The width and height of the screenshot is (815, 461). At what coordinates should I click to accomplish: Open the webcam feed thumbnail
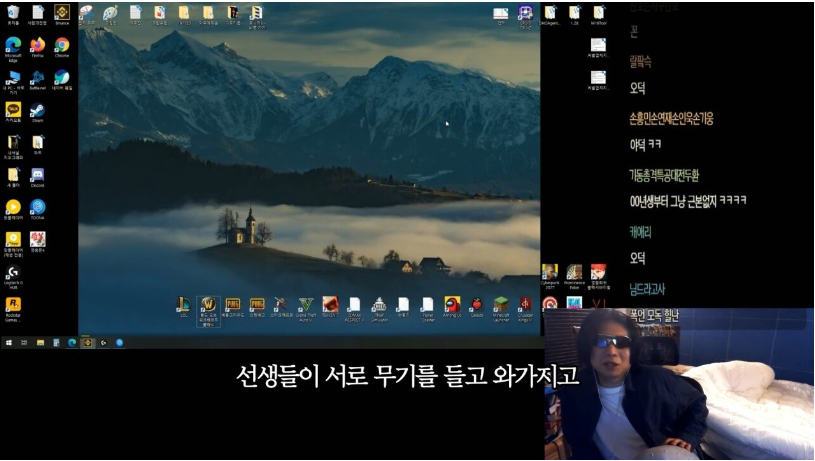[x=679, y=384]
